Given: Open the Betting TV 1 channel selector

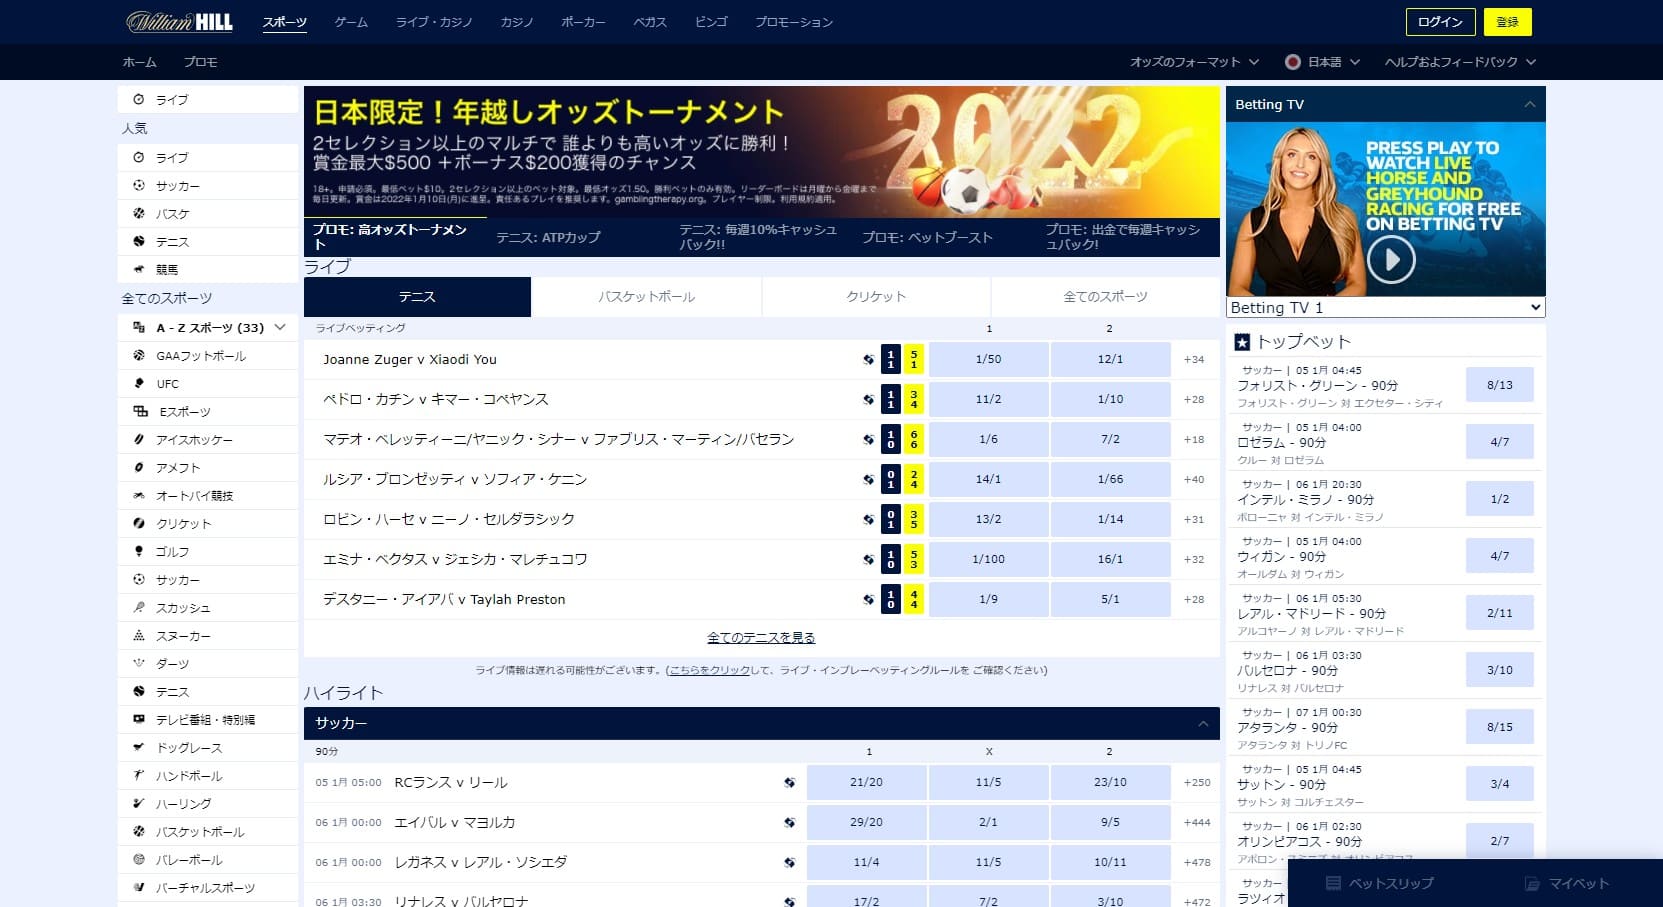Looking at the screenshot, I should tap(1385, 307).
